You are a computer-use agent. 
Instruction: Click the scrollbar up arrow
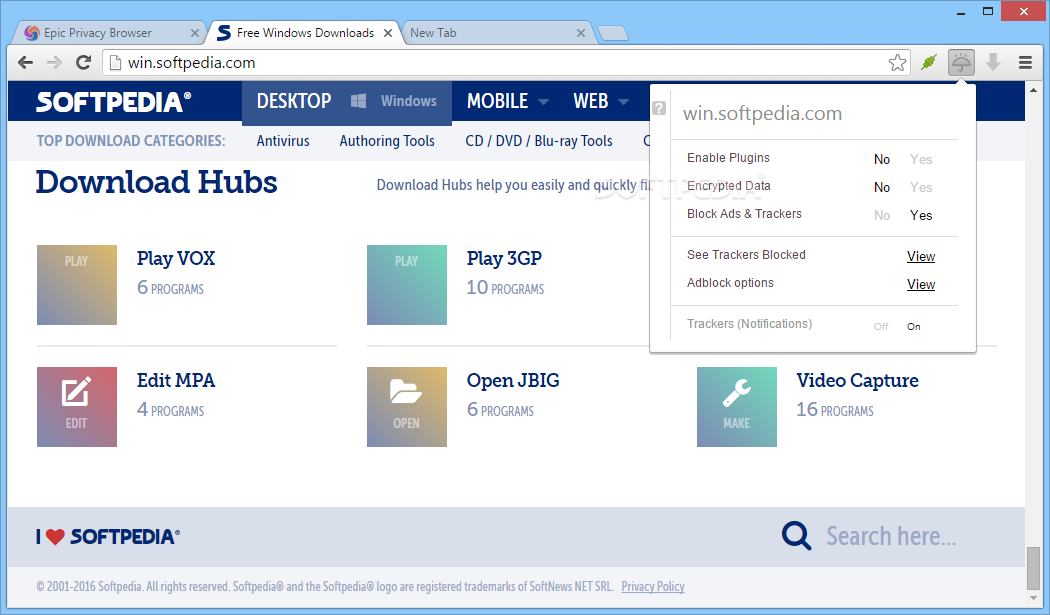[1034, 90]
